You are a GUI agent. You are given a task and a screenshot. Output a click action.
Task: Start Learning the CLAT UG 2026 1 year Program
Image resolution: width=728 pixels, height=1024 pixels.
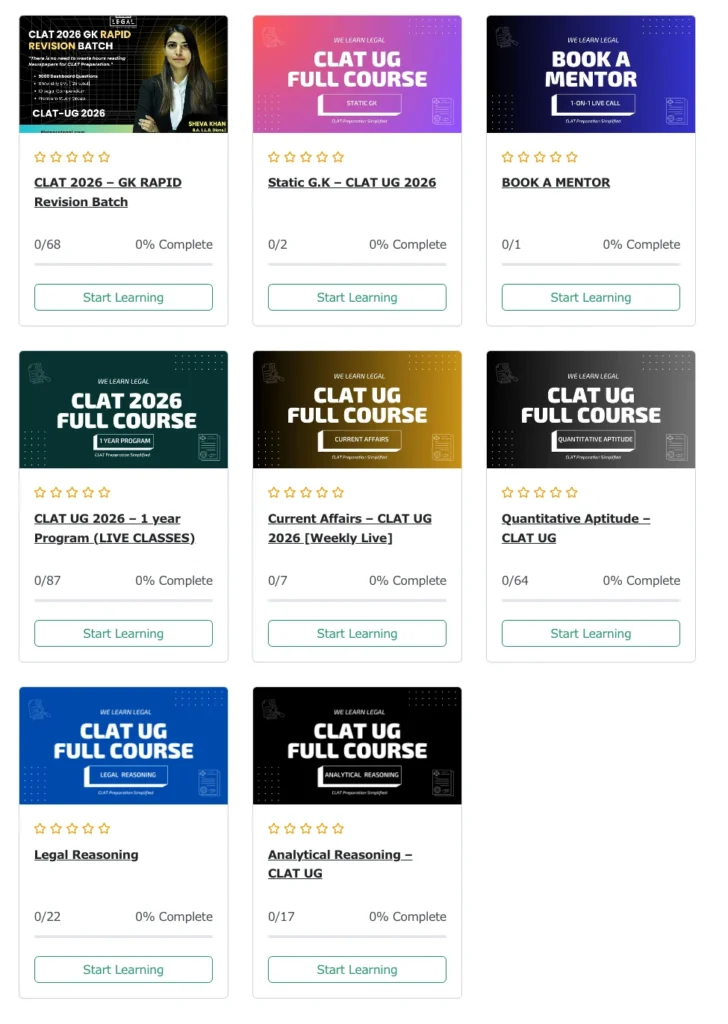(123, 633)
